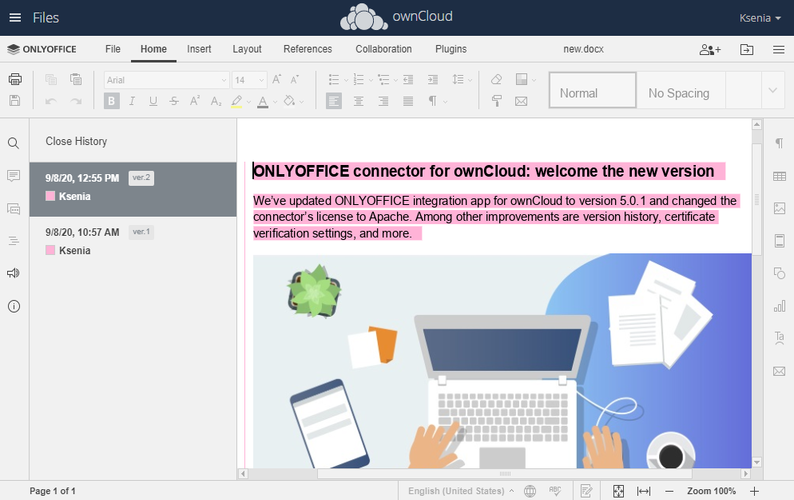This screenshot has width=794, height=500.
Task: Toggle strikethrough formatting
Action: pyautogui.click(x=174, y=101)
